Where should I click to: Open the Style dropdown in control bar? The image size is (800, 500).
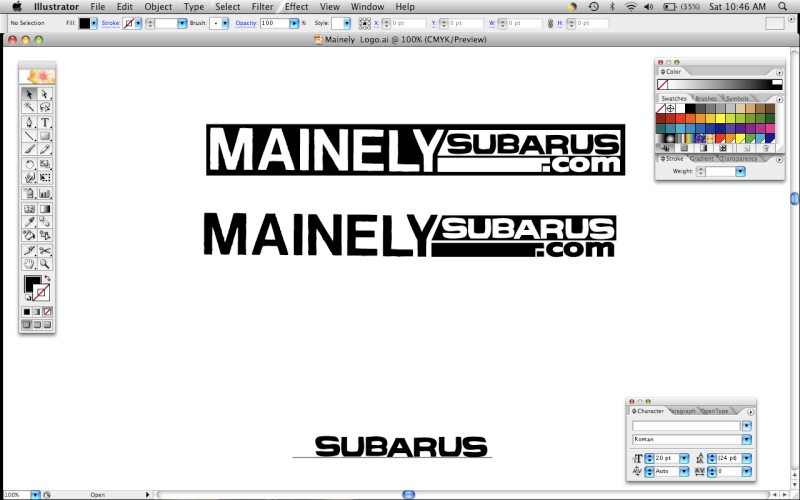click(347, 23)
